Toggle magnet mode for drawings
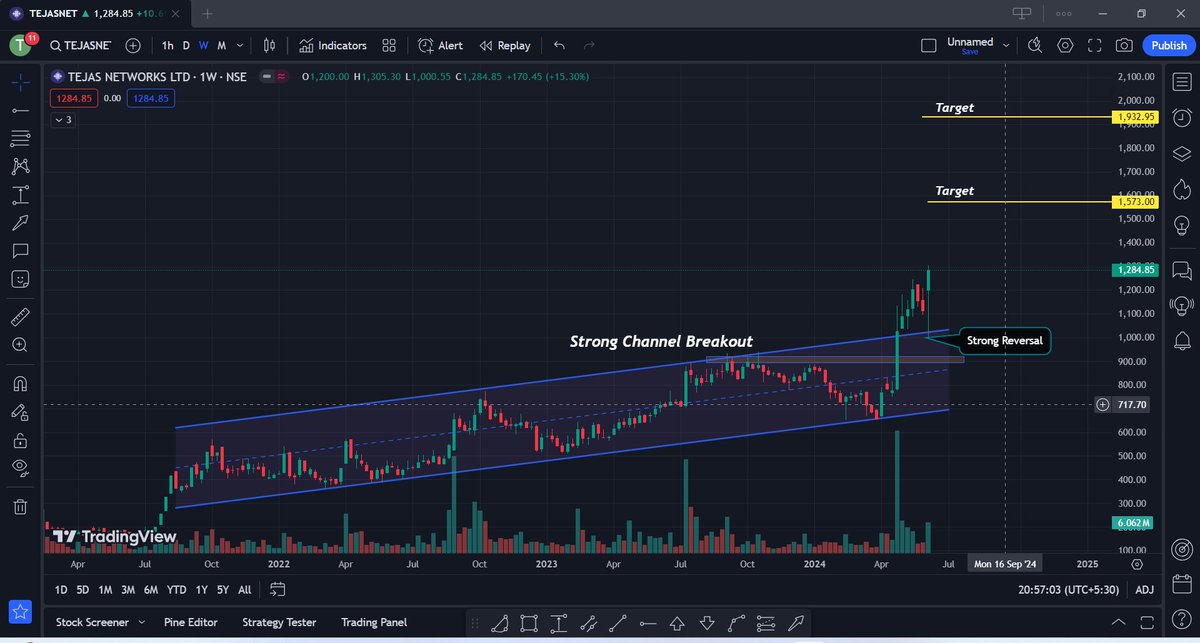Viewport: 1200px width, 643px height. [x=20, y=383]
